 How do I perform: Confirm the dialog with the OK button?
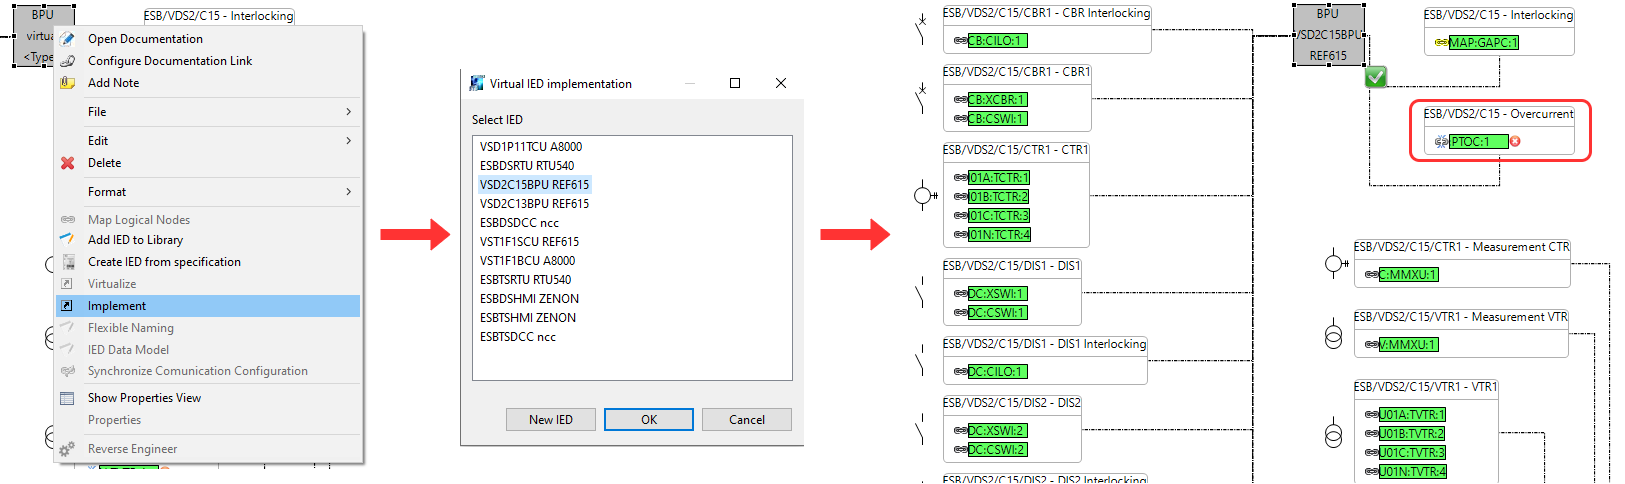click(x=648, y=420)
